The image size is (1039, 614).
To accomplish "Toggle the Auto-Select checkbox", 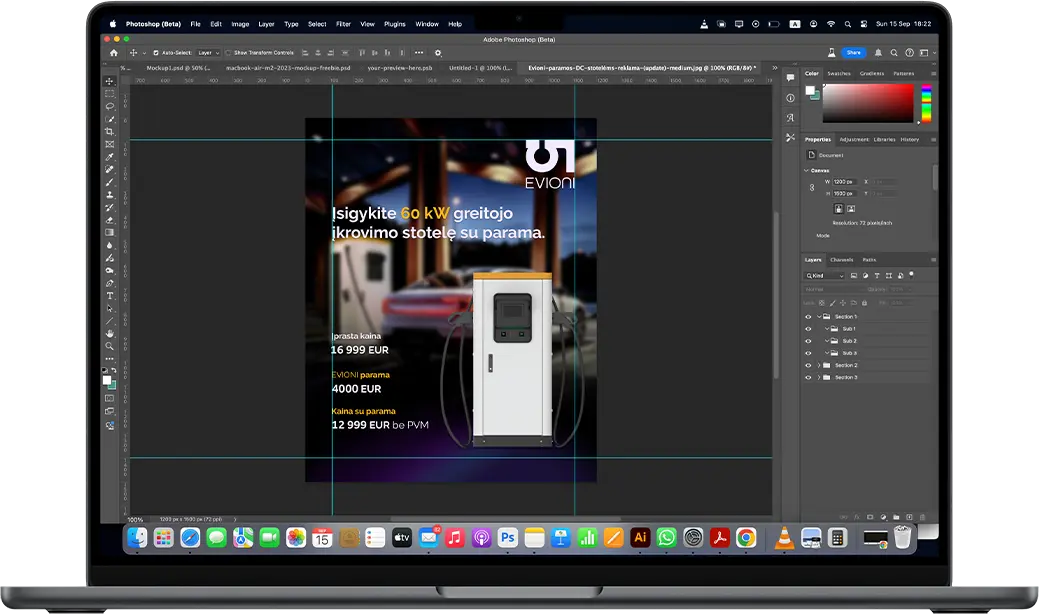I will (x=156, y=53).
